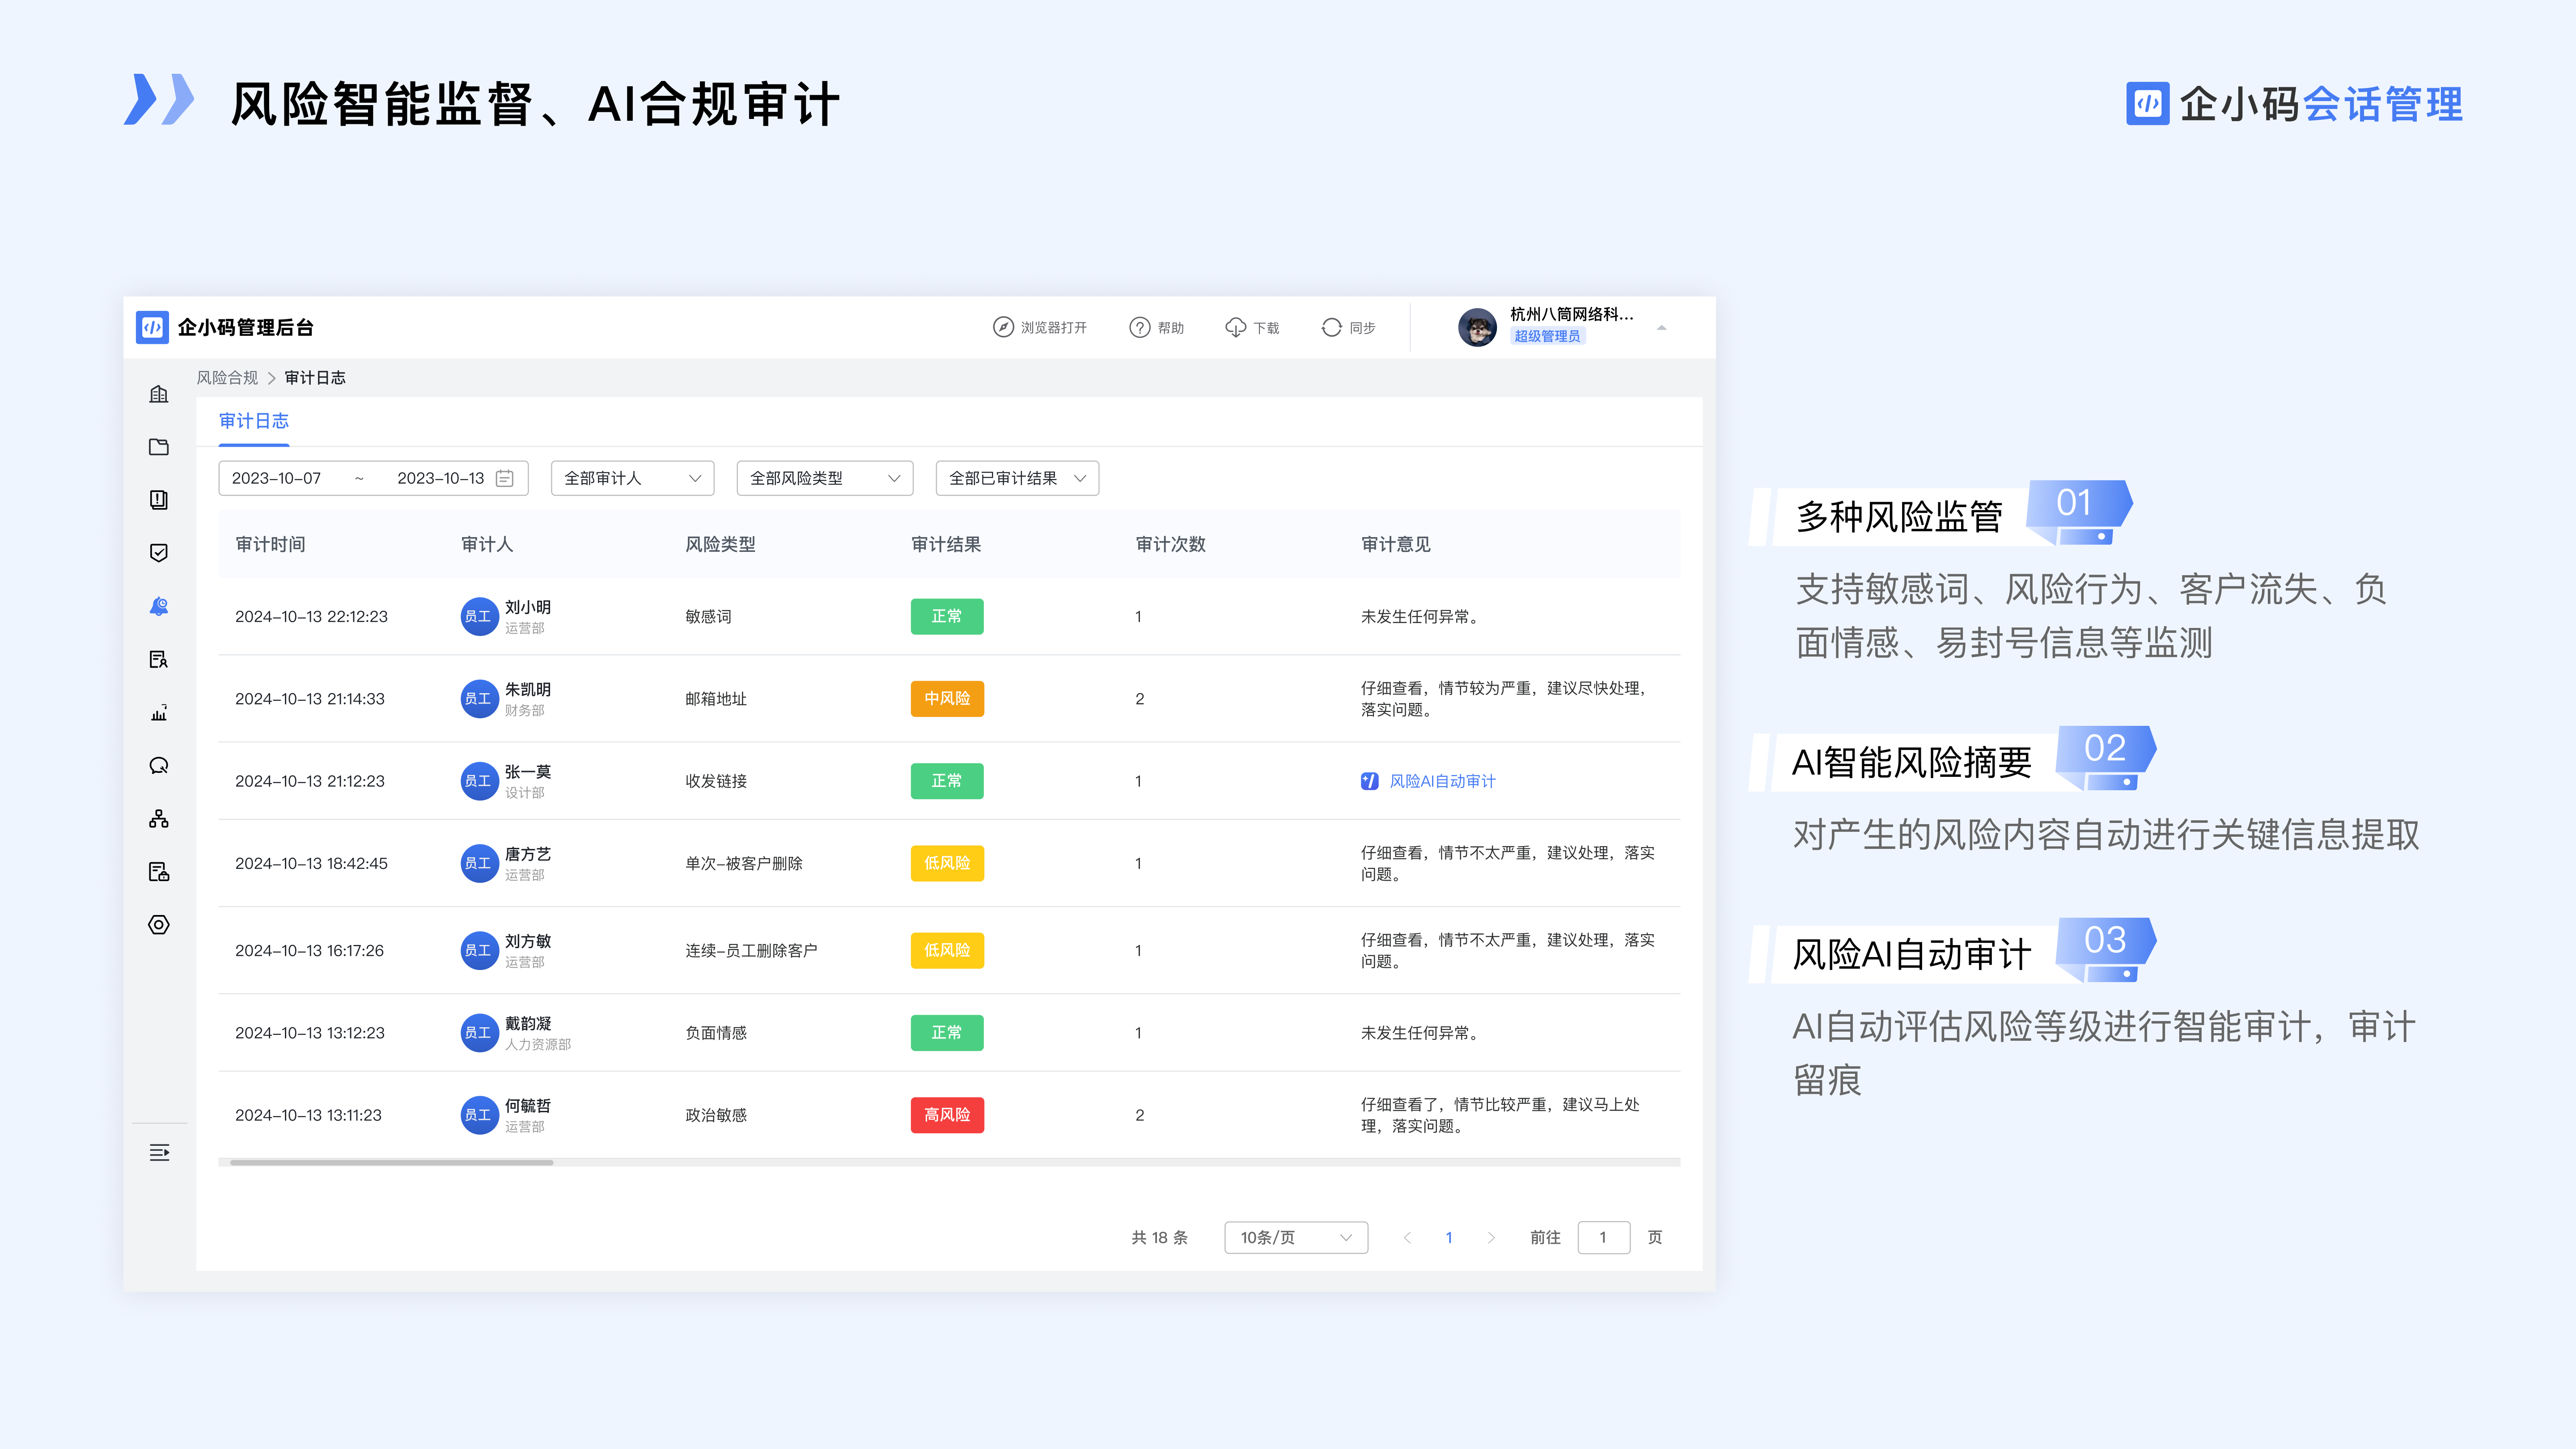Expand sidebar using collapse menu icon
2576x1449 pixels.
159,1153
